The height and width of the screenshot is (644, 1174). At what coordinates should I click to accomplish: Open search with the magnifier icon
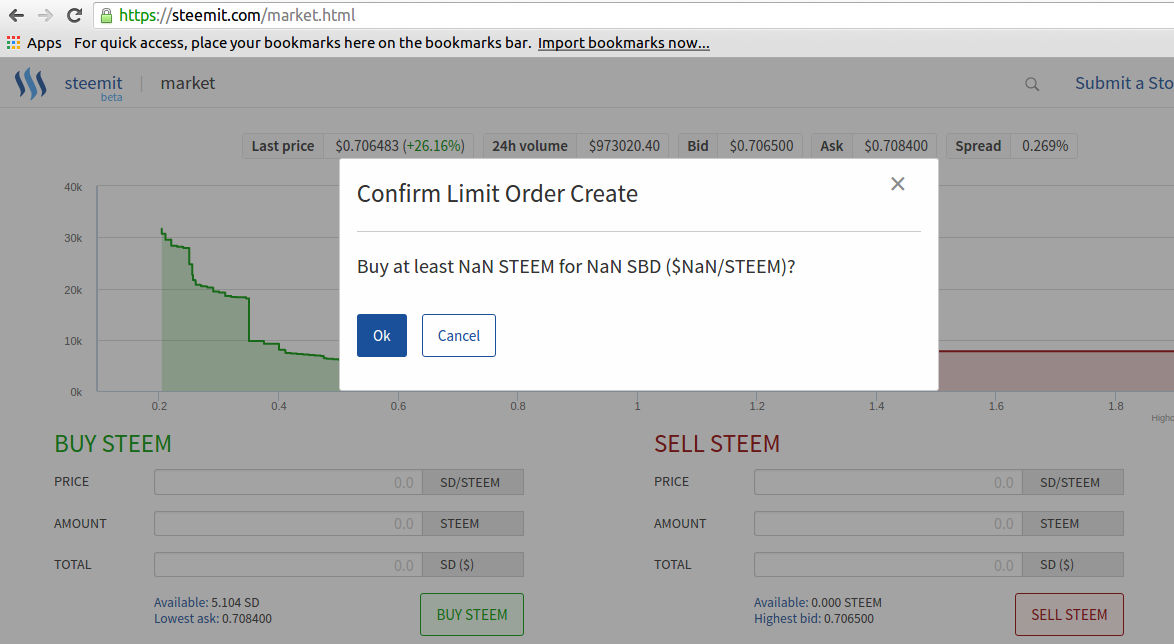pos(1032,84)
